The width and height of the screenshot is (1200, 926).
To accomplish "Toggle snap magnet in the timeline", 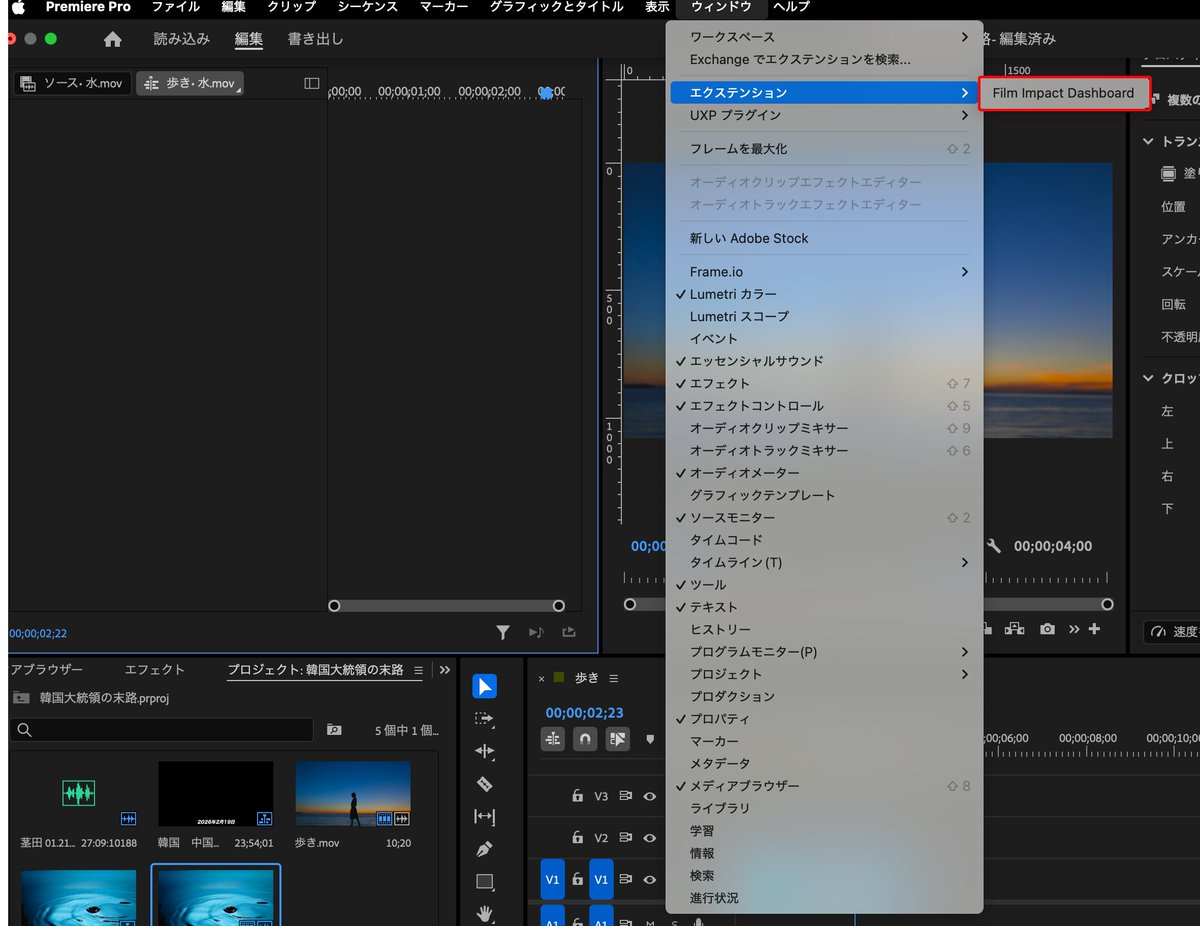I will click(x=585, y=739).
